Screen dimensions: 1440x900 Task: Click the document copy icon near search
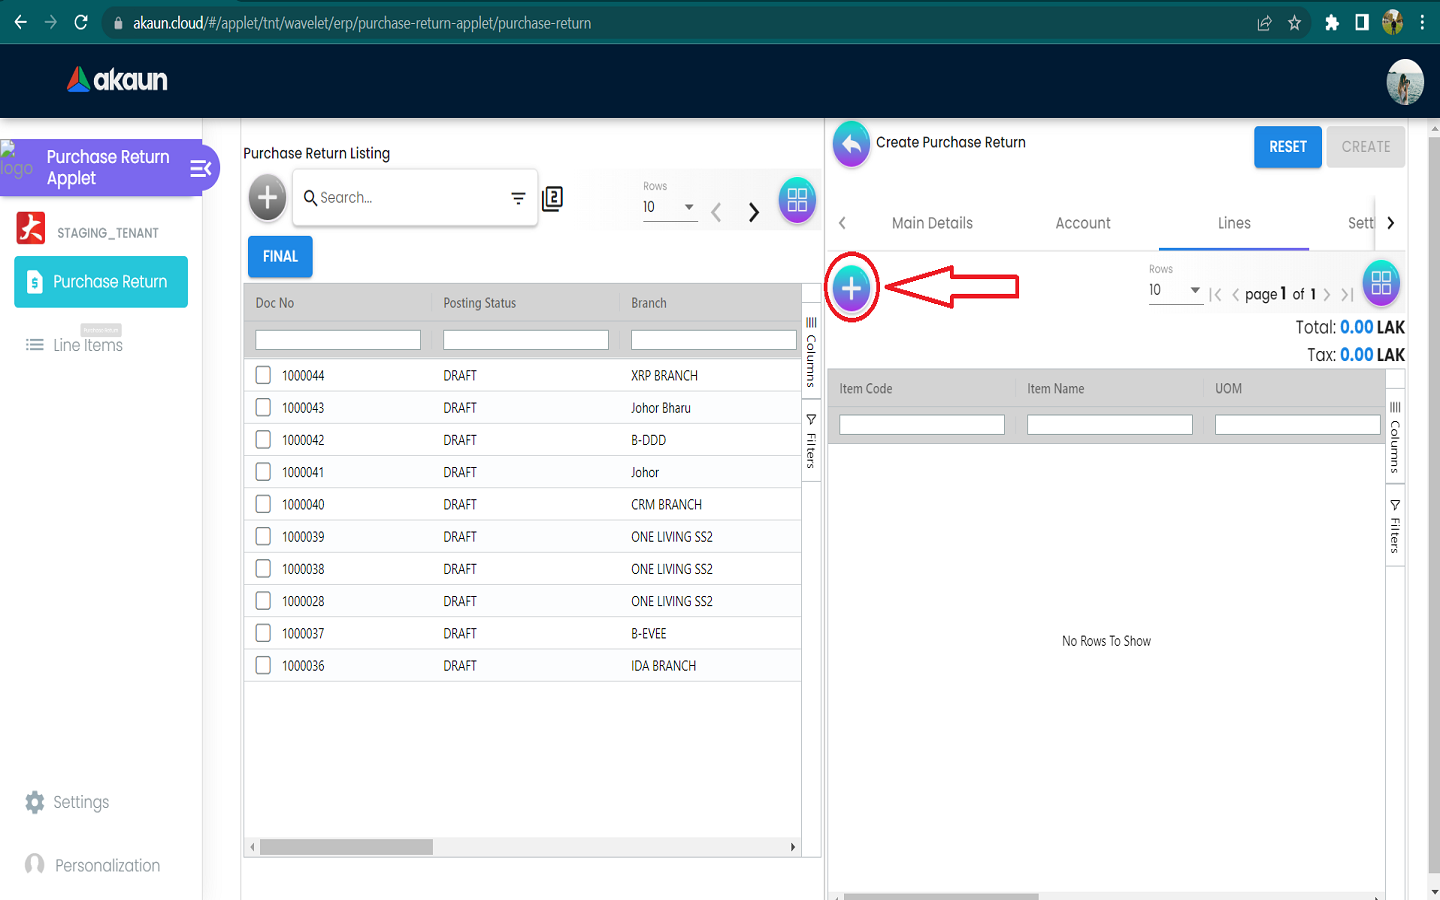552,199
